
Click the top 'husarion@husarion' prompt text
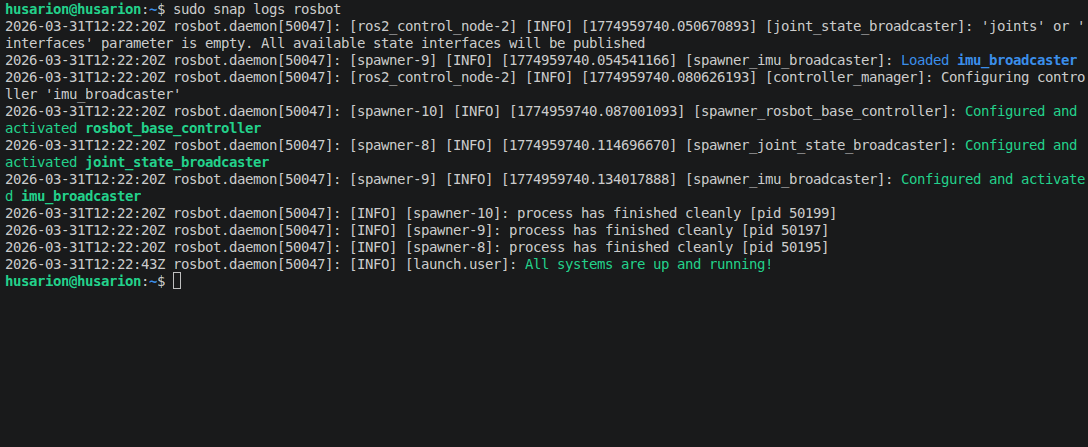(68, 9)
